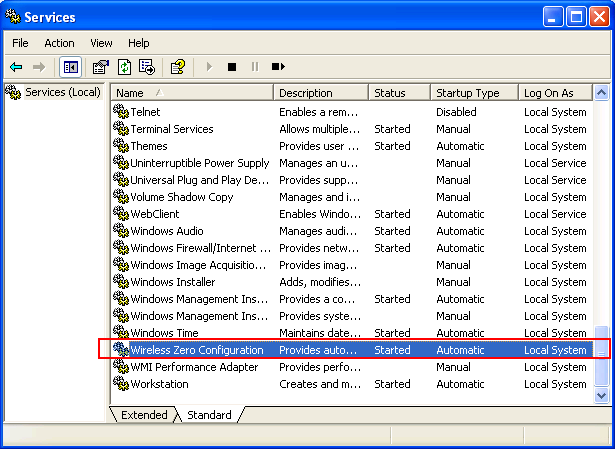Image resolution: width=615 pixels, height=449 pixels.
Task: Click the Export List toolbar icon
Action: [x=147, y=67]
